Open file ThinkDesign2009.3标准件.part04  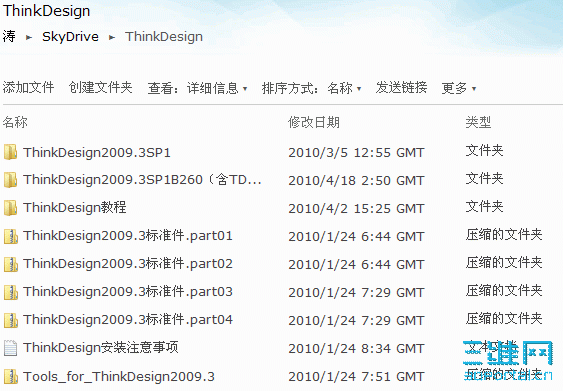(x=128, y=320)
